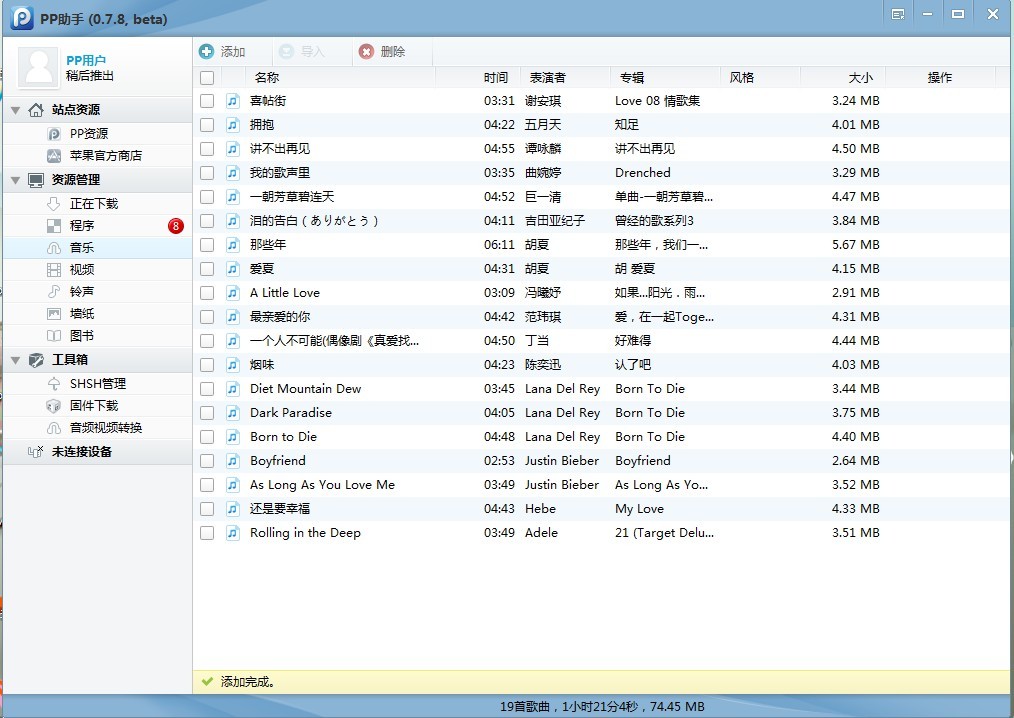Collapse the 资源管理 section arrow
Screen dimensions: 1014x718
point(16,180)
